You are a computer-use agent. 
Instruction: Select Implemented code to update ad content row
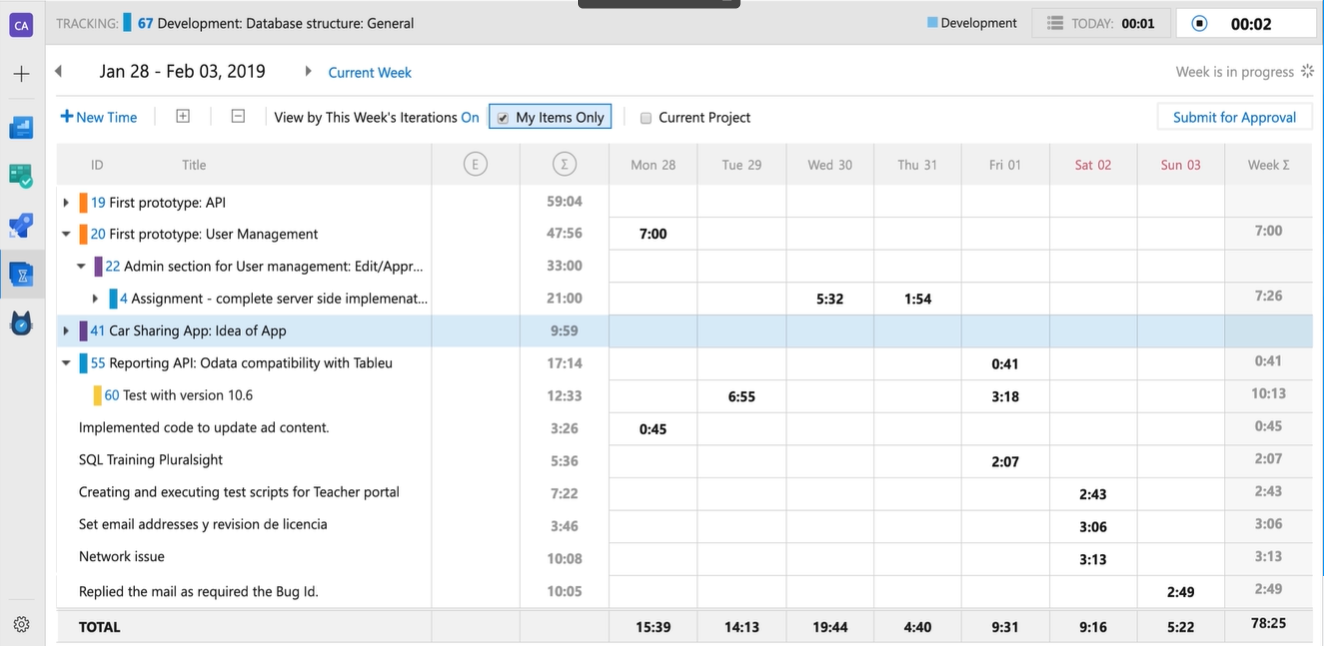point(204,428)
